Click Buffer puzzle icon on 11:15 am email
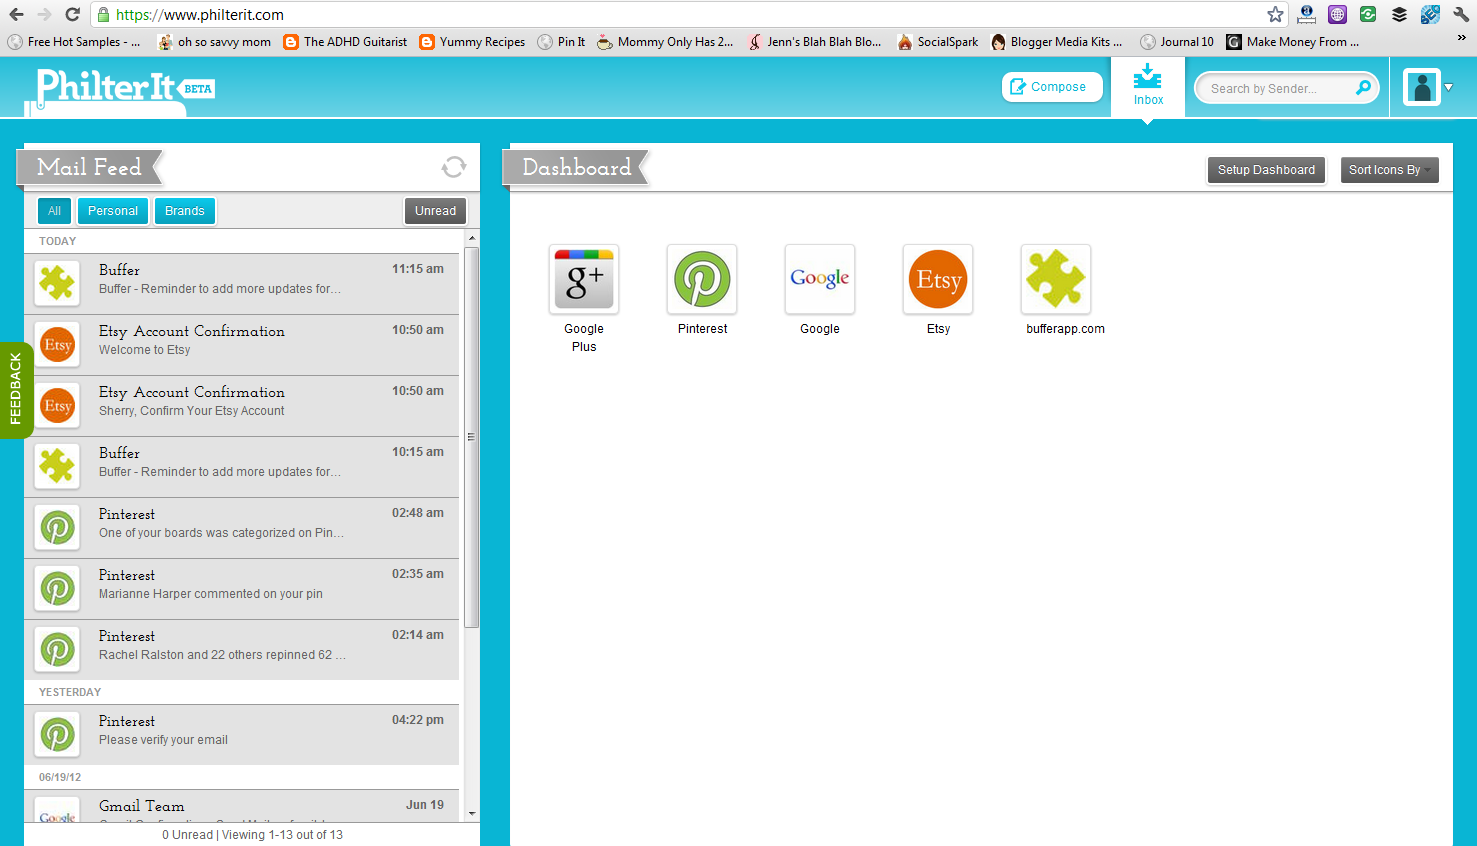This screenshot has width=1477, height=846. pos(57,284)
